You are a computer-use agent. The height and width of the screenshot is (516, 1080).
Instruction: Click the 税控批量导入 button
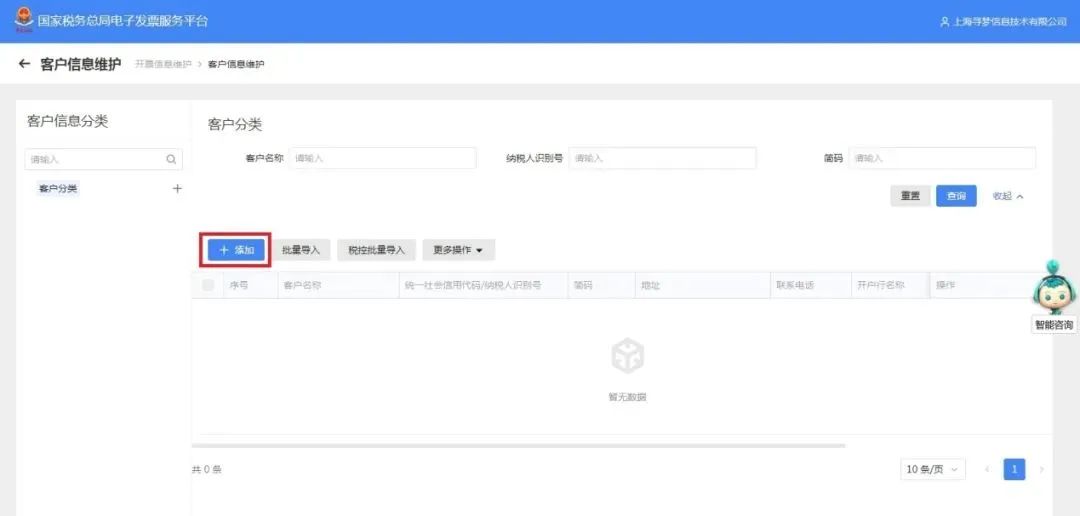pos(376,250)
